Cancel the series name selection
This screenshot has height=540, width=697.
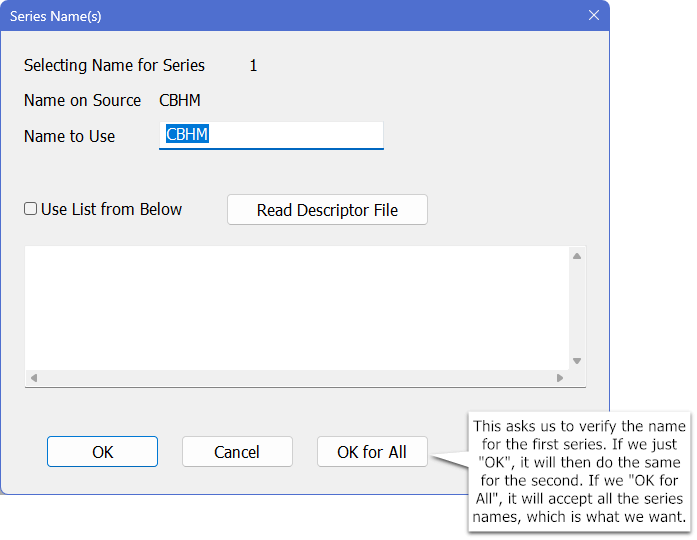click(x=237, y=452)
